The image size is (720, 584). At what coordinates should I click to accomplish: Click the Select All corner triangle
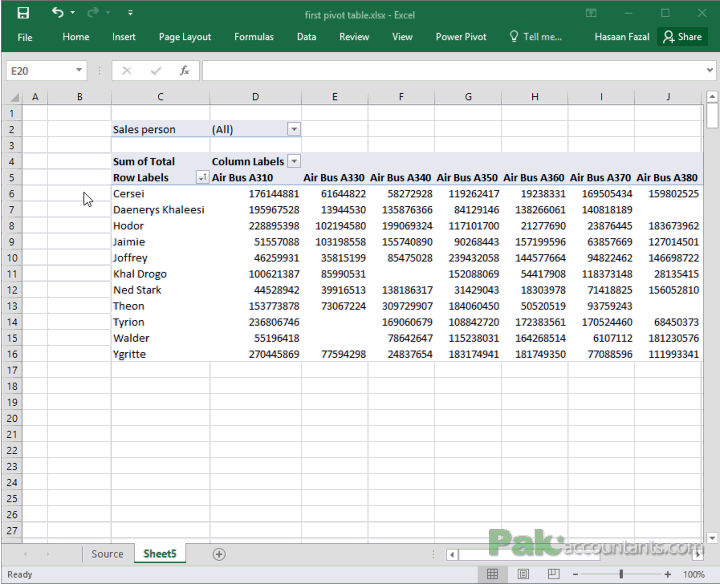(14, 97)
